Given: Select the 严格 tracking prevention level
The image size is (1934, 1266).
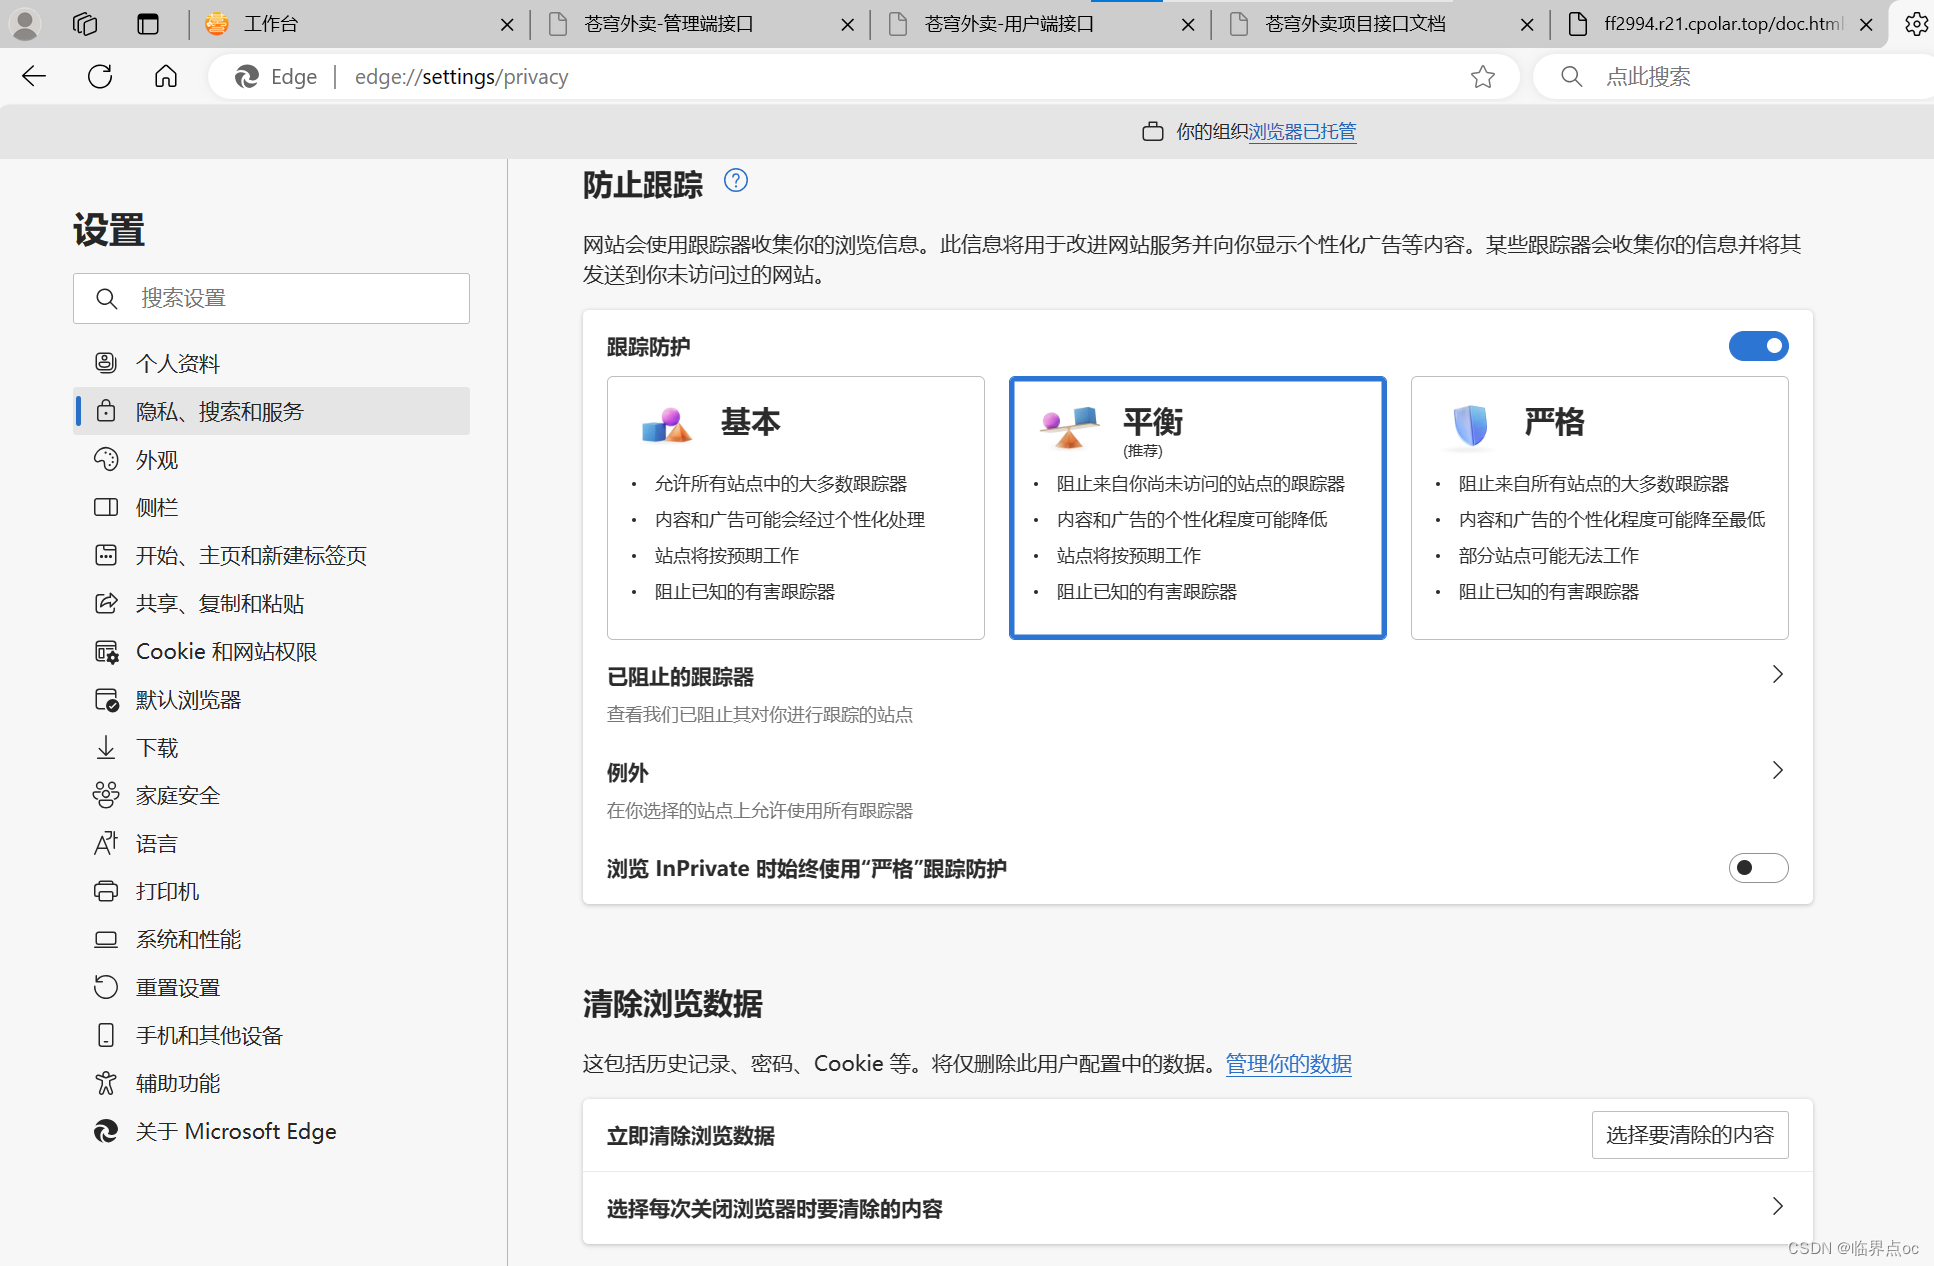Looking at the screenshot, I should click(x=1598, y=507).
